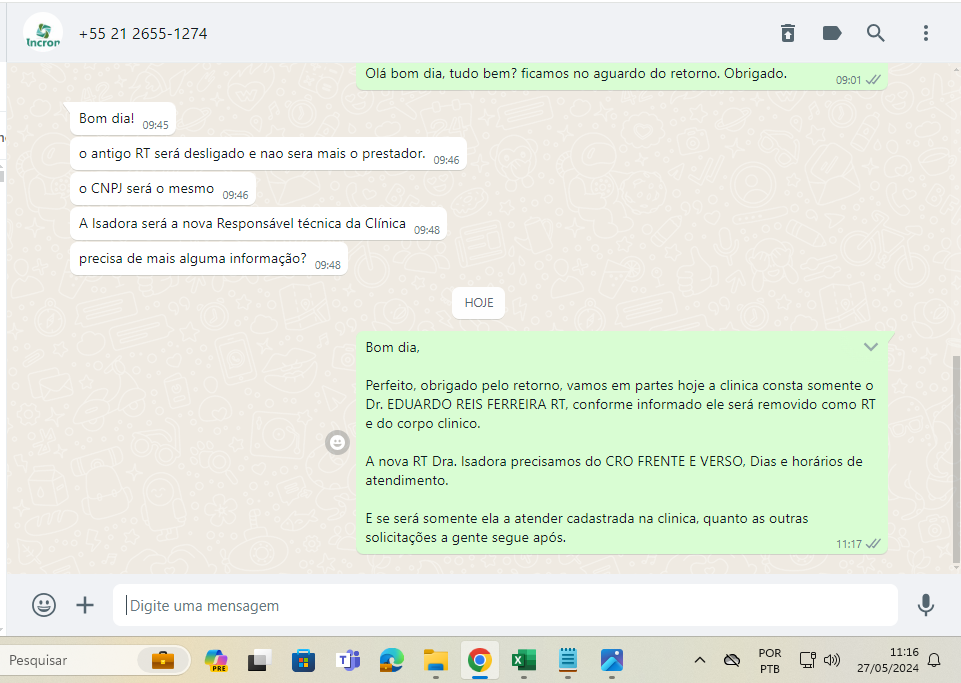Record a voice message with the microphone
Viewport: 961px width, 683px height.
point(925,605)
